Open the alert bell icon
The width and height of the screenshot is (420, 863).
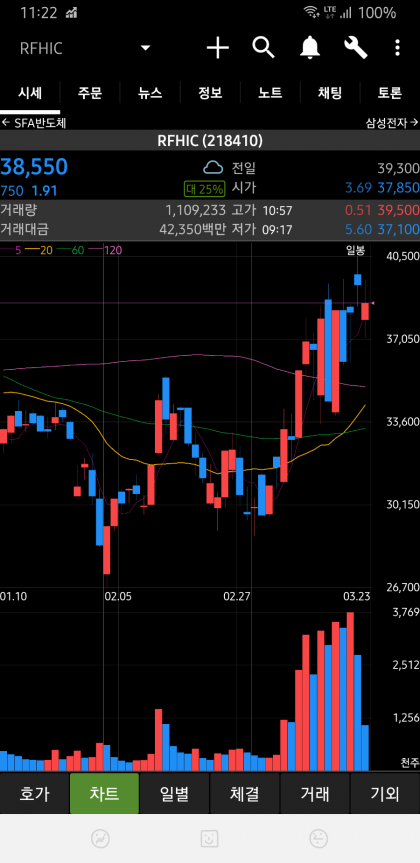[x=310, y=48]
